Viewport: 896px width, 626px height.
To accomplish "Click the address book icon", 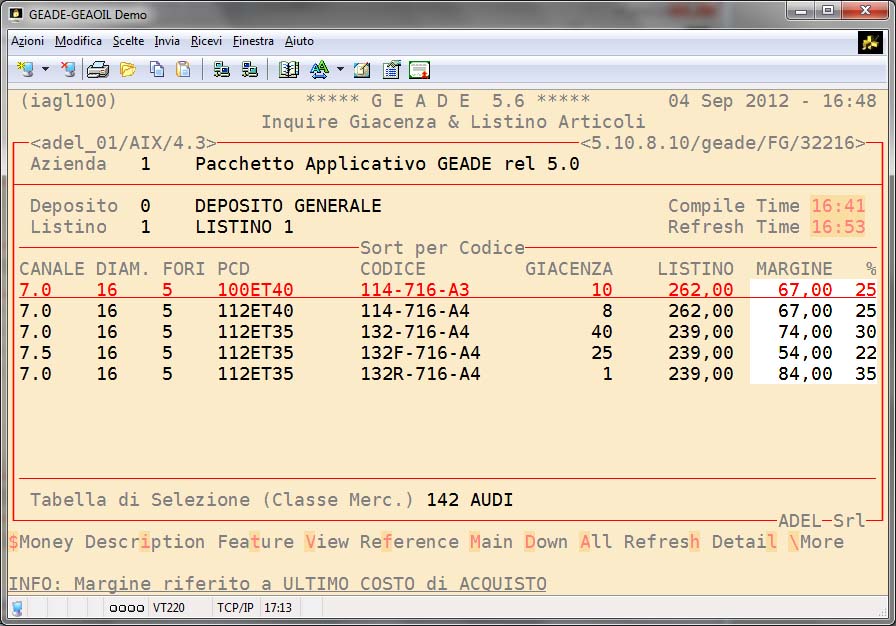I will pos(289,70).
